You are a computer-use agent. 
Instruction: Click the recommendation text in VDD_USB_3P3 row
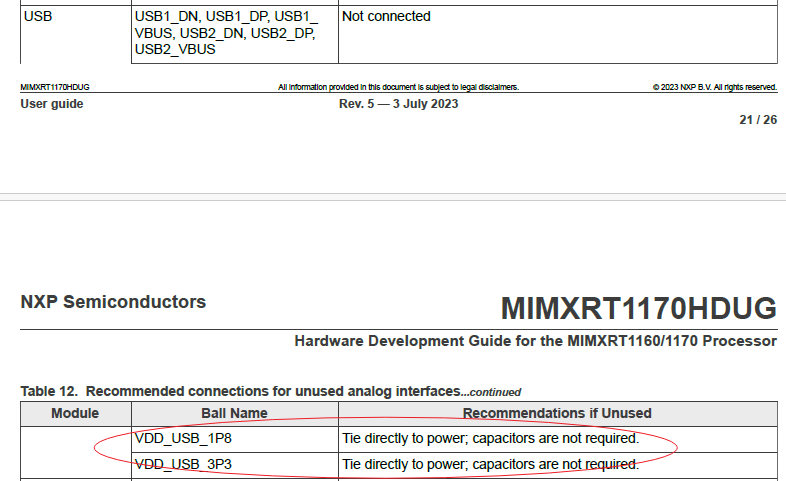[x=491, y=464]
